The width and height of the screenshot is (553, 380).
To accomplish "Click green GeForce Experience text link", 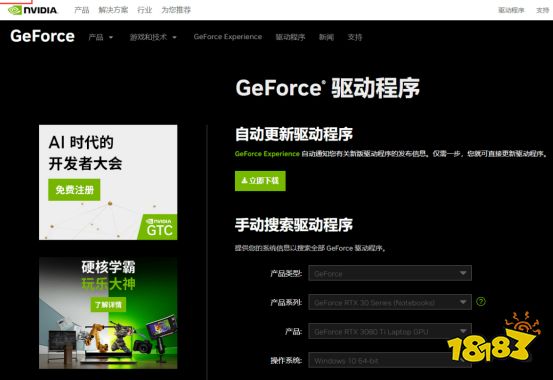I will point(267,154).
